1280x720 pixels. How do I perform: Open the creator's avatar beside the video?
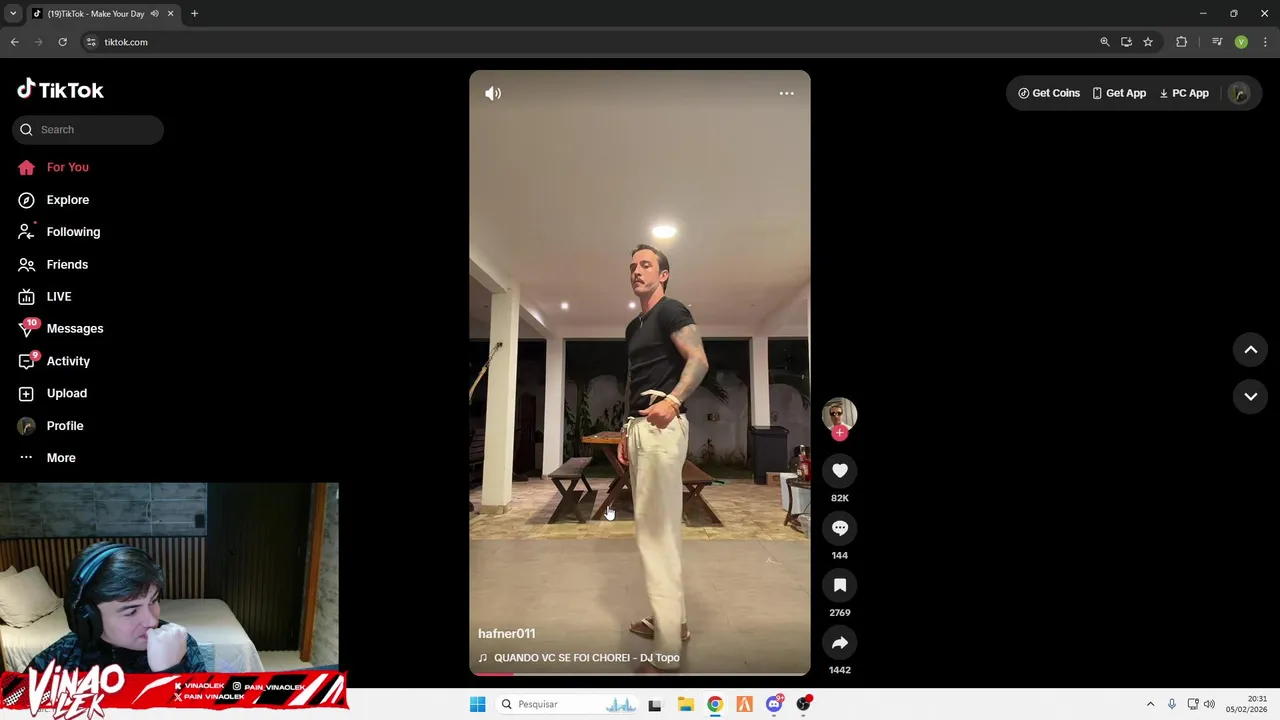tap(840, 414)
